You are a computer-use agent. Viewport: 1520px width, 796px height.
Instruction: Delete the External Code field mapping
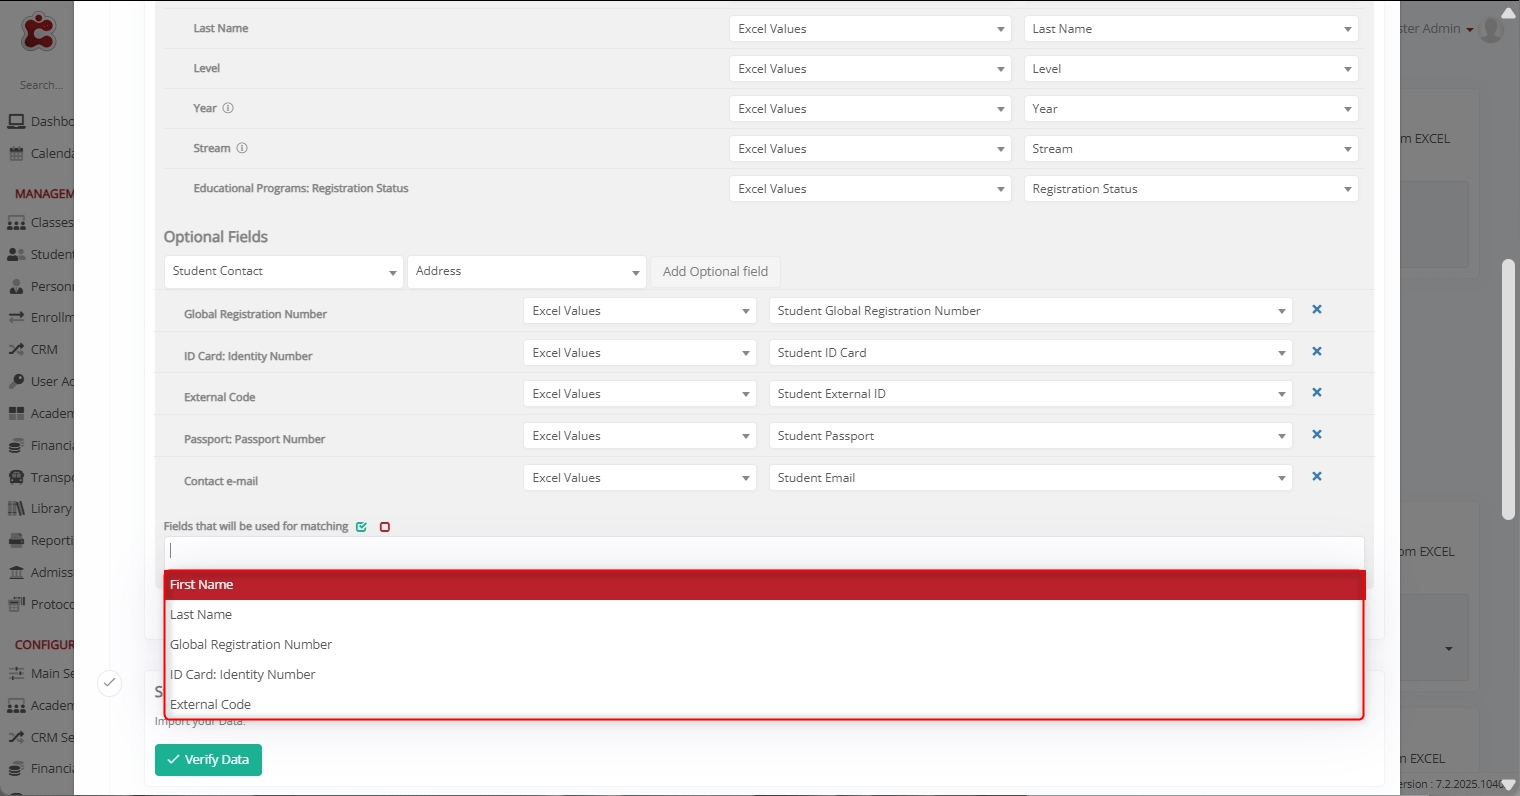click(x=1316, y=393)
